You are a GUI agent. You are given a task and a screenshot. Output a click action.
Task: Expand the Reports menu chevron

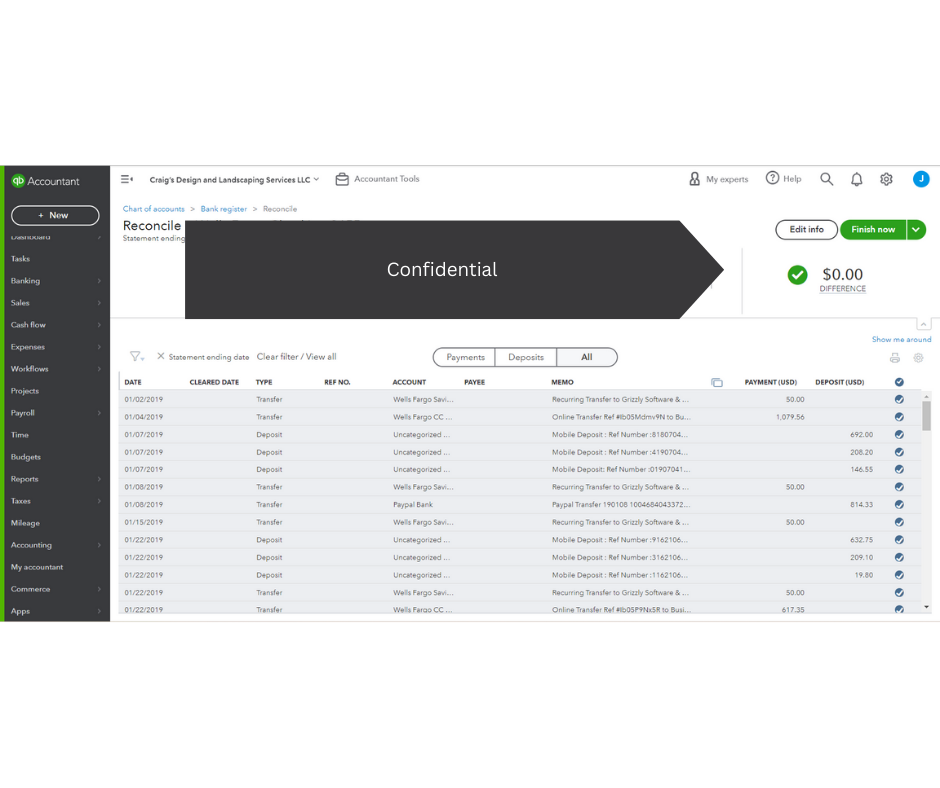click(x=99, y=479)
